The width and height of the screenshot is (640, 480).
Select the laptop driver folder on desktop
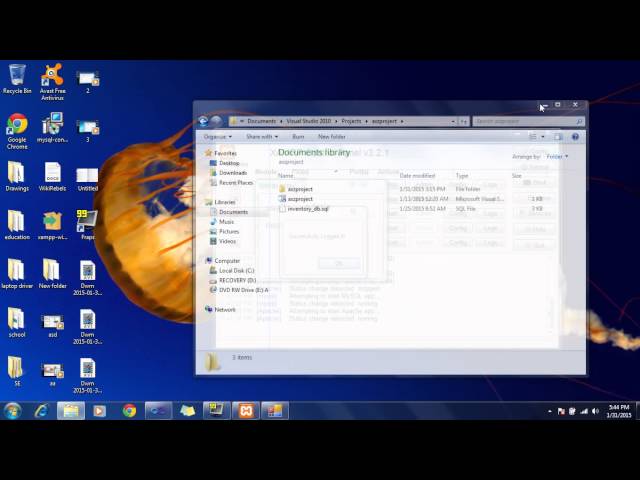click(17, 274)
